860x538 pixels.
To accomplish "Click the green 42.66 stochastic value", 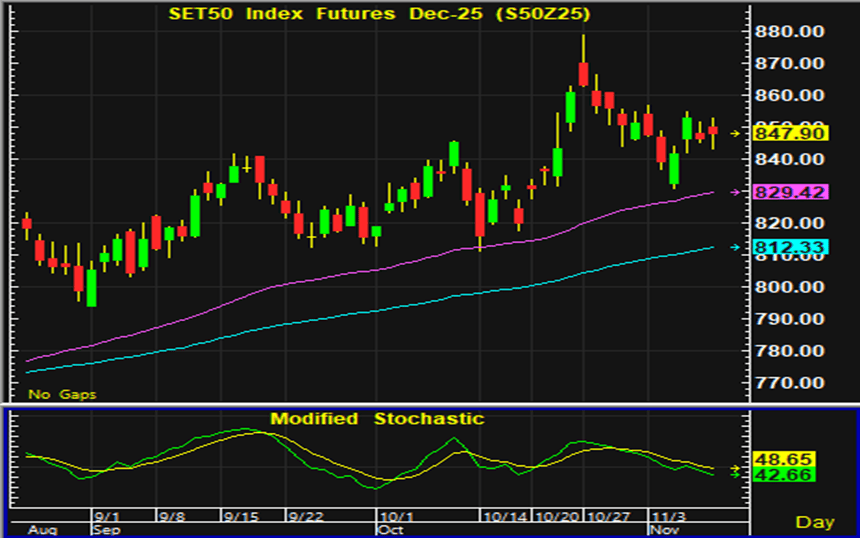I will pos(771,476).
